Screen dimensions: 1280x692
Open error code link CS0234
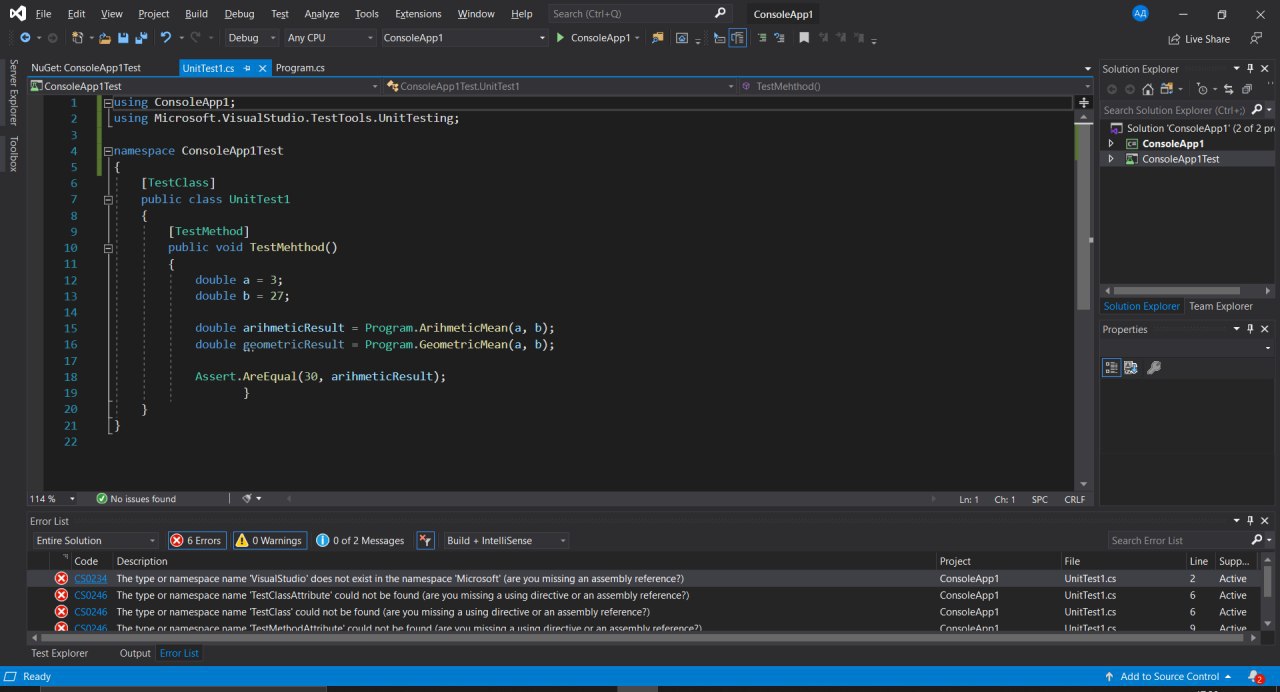[90, 579]
